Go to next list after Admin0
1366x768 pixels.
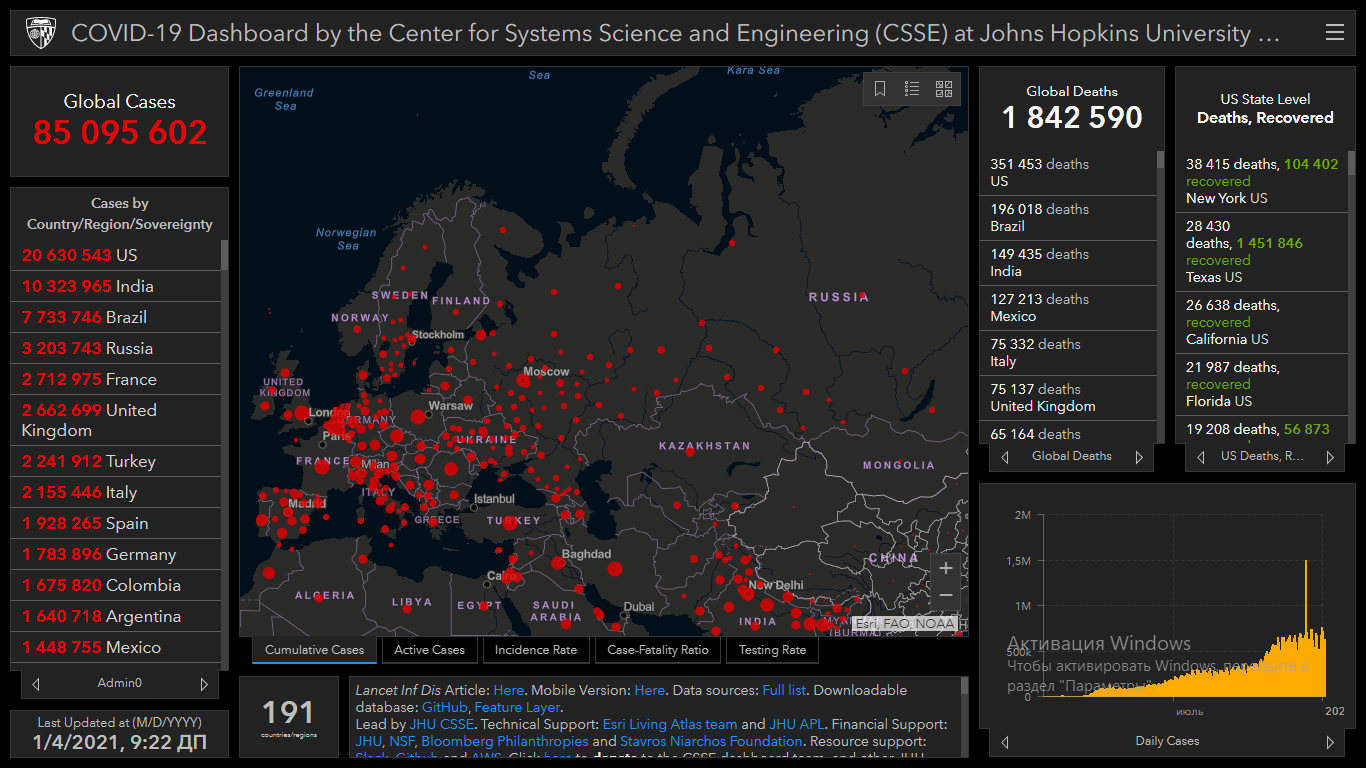click(204, 684)
